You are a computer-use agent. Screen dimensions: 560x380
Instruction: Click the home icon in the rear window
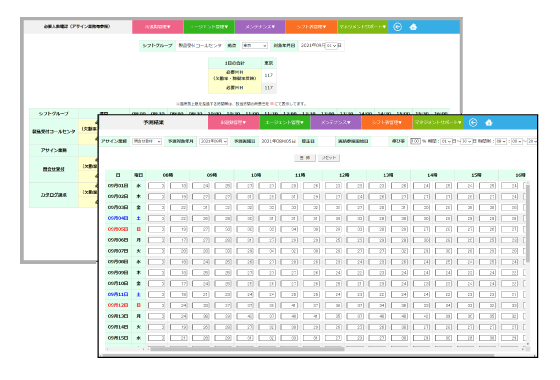pos(413,27)
